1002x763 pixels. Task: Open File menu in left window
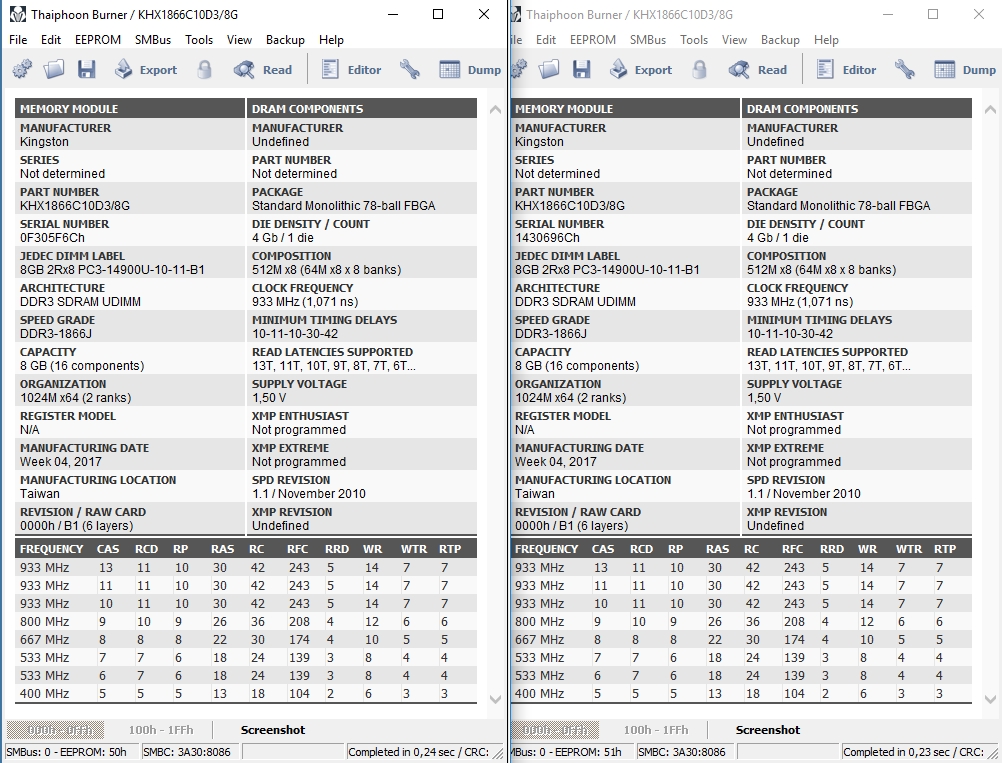click(x=18, y=40)
